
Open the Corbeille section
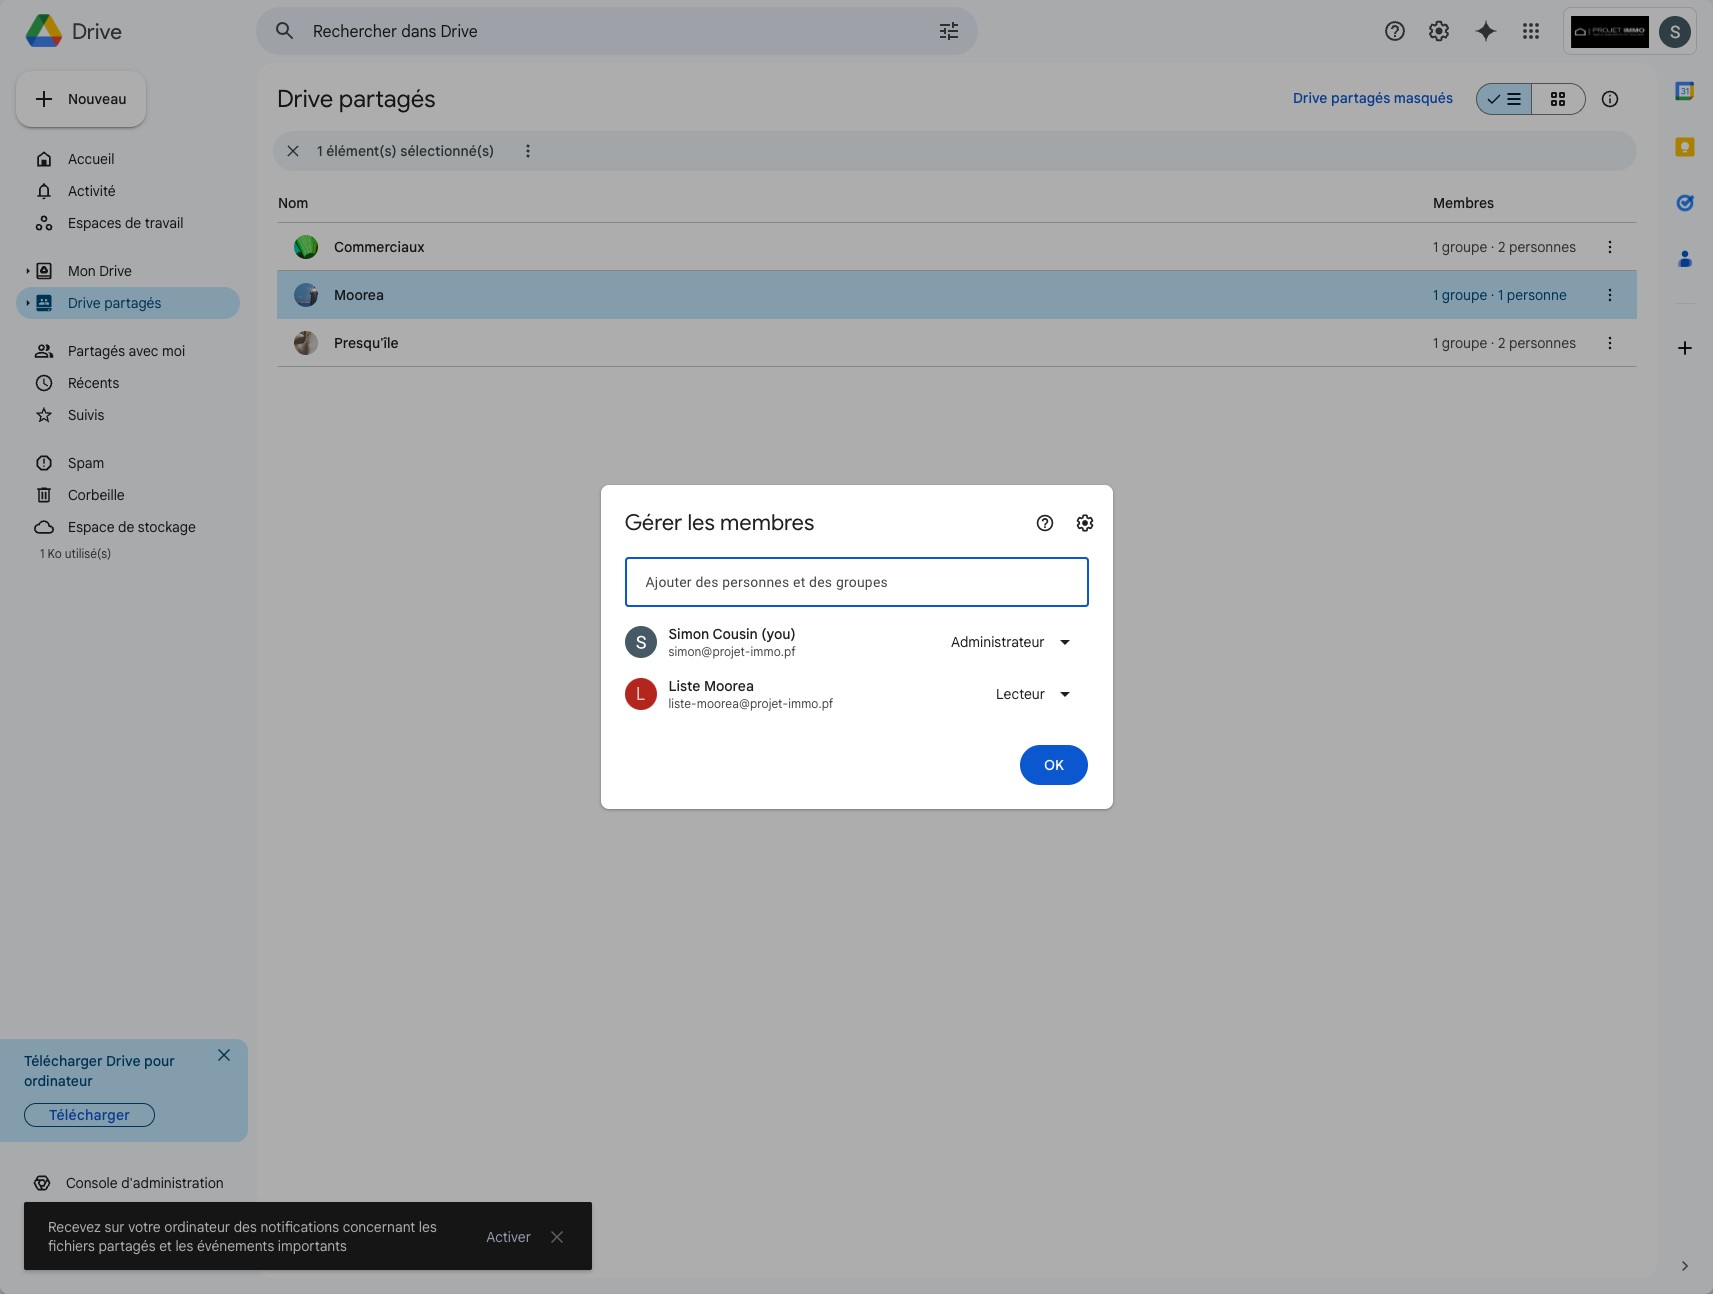pos(96,495)
